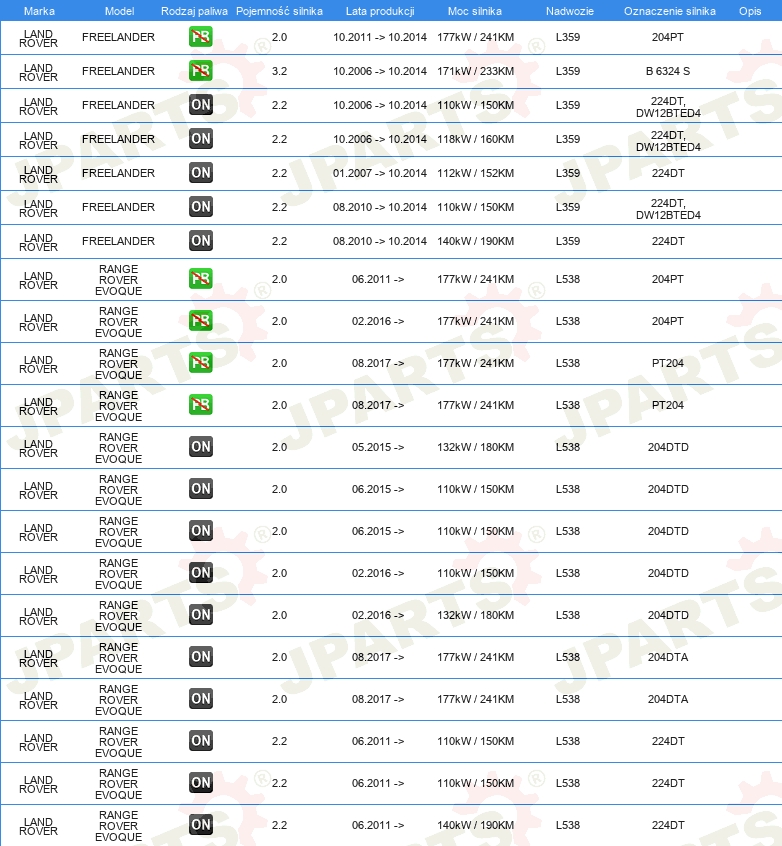Click the ON diesel icon in the Evoque 02.2016 110kW / 150KM row
Viewport: 782px width, 846px height.
tap(201, 573)
